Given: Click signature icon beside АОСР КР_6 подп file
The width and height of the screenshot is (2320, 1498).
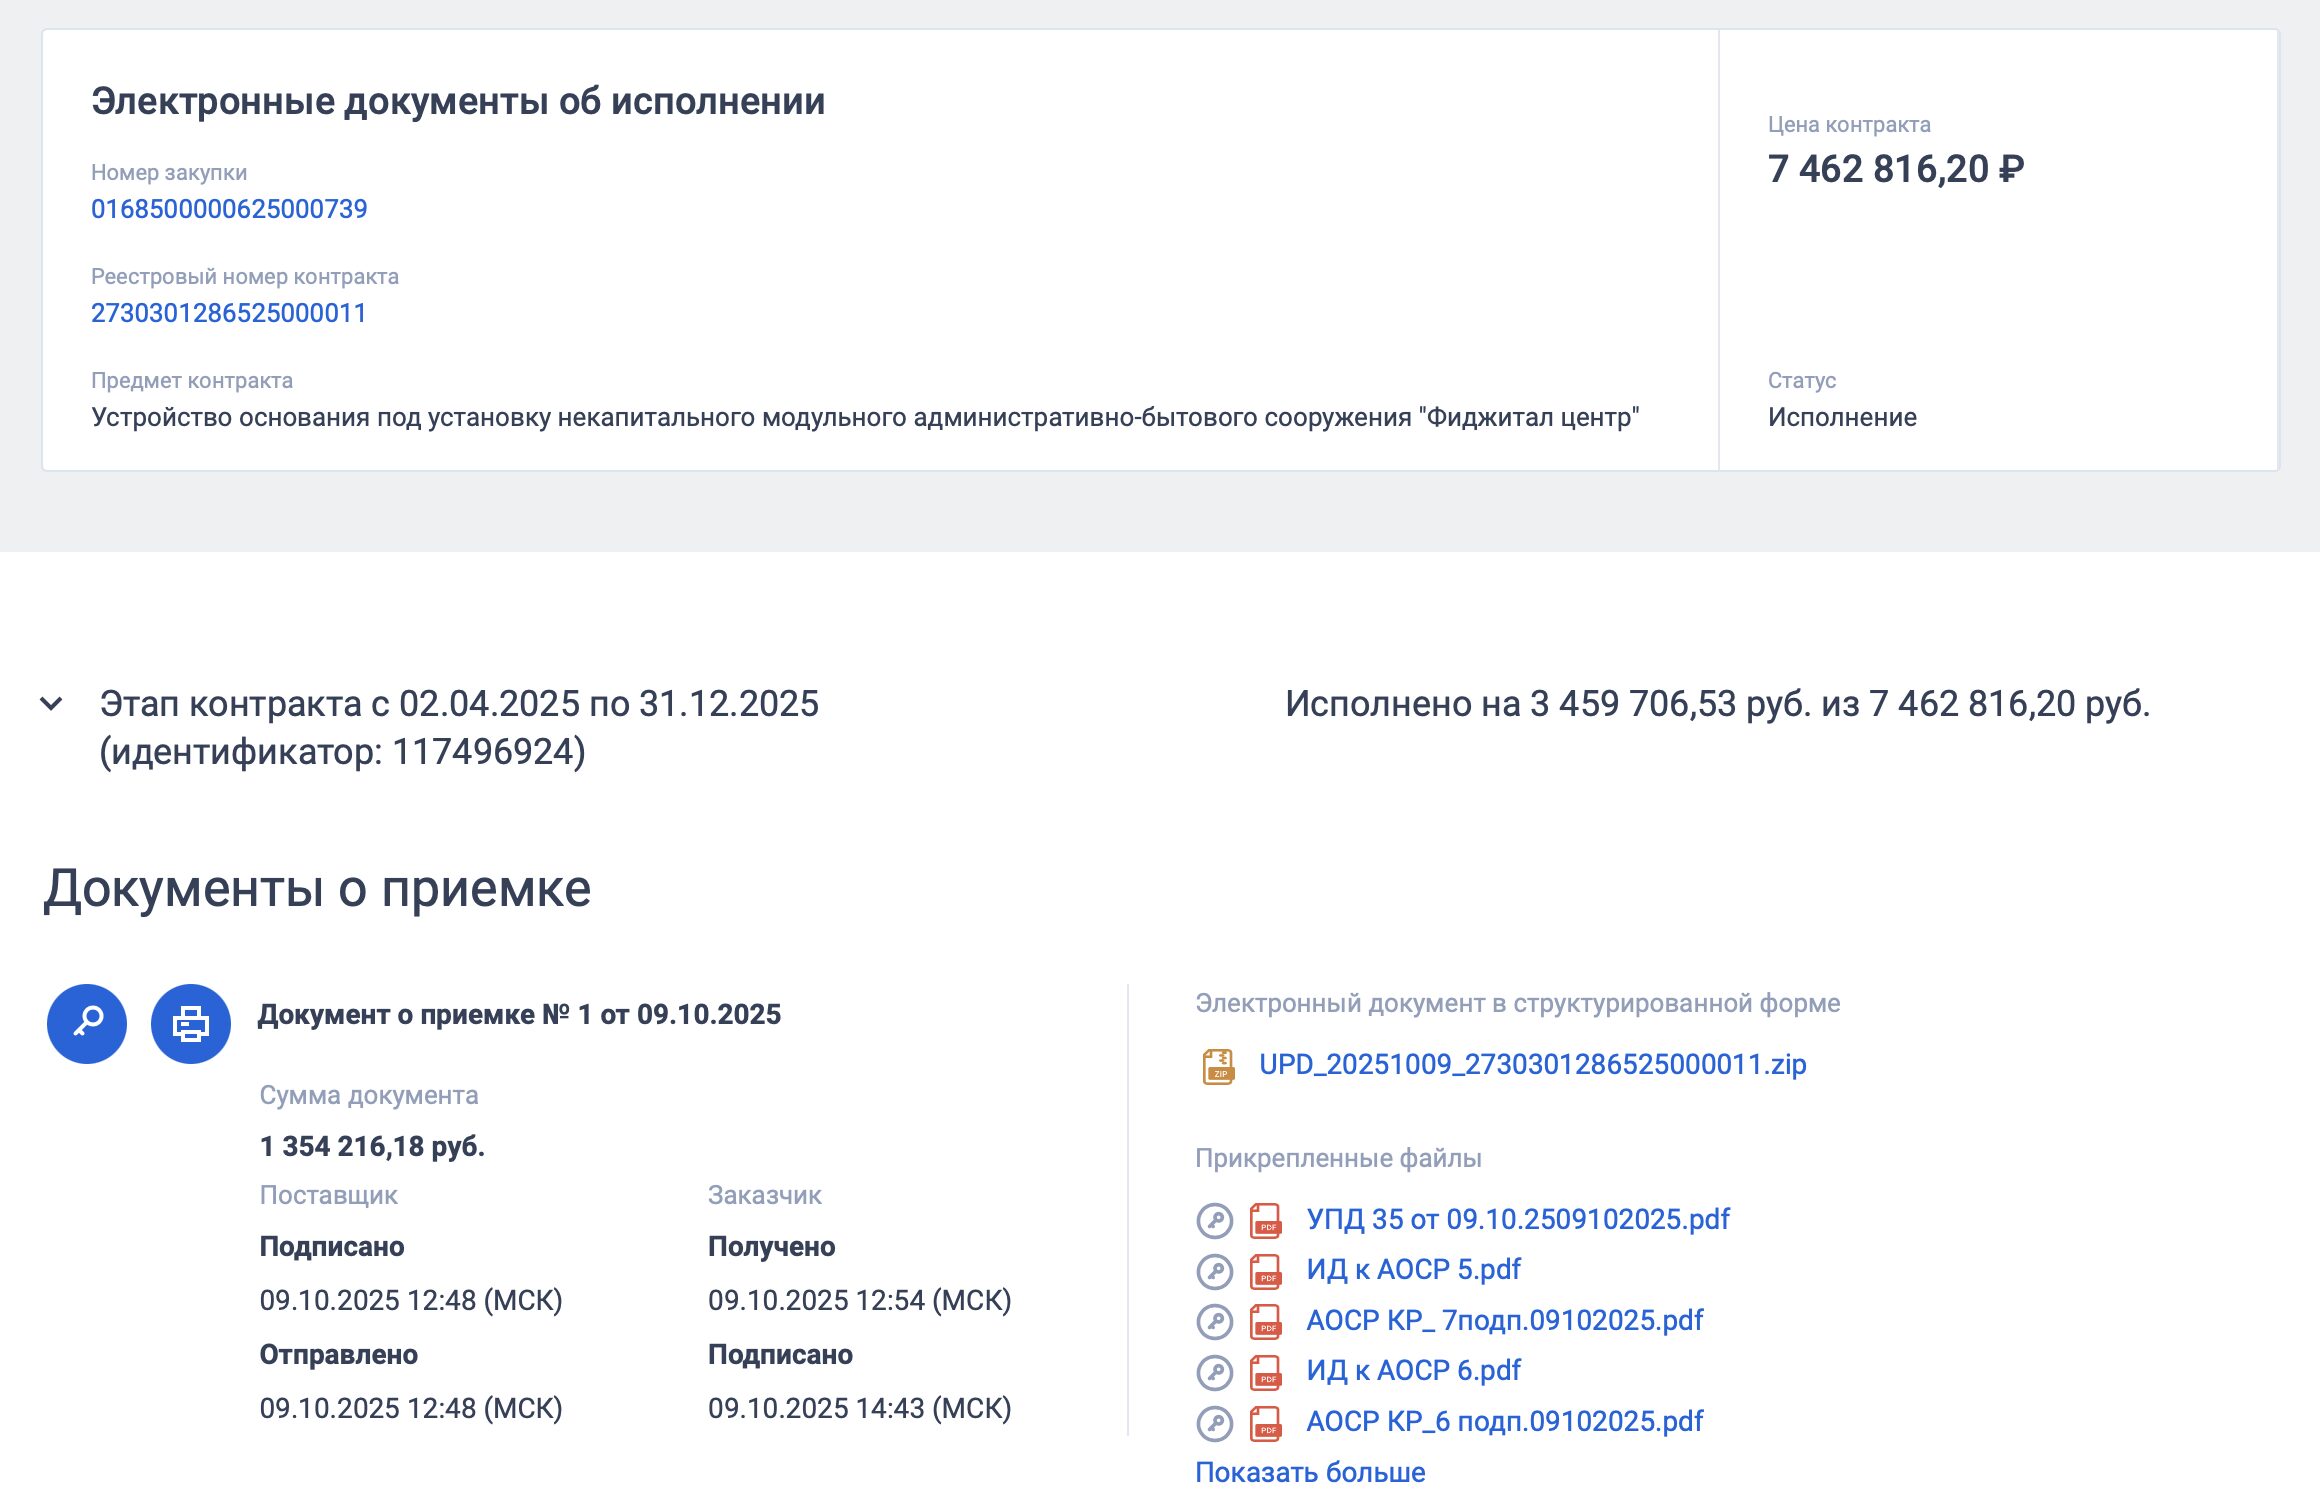Looking at the screenshot, I should pos(1215,1422).
